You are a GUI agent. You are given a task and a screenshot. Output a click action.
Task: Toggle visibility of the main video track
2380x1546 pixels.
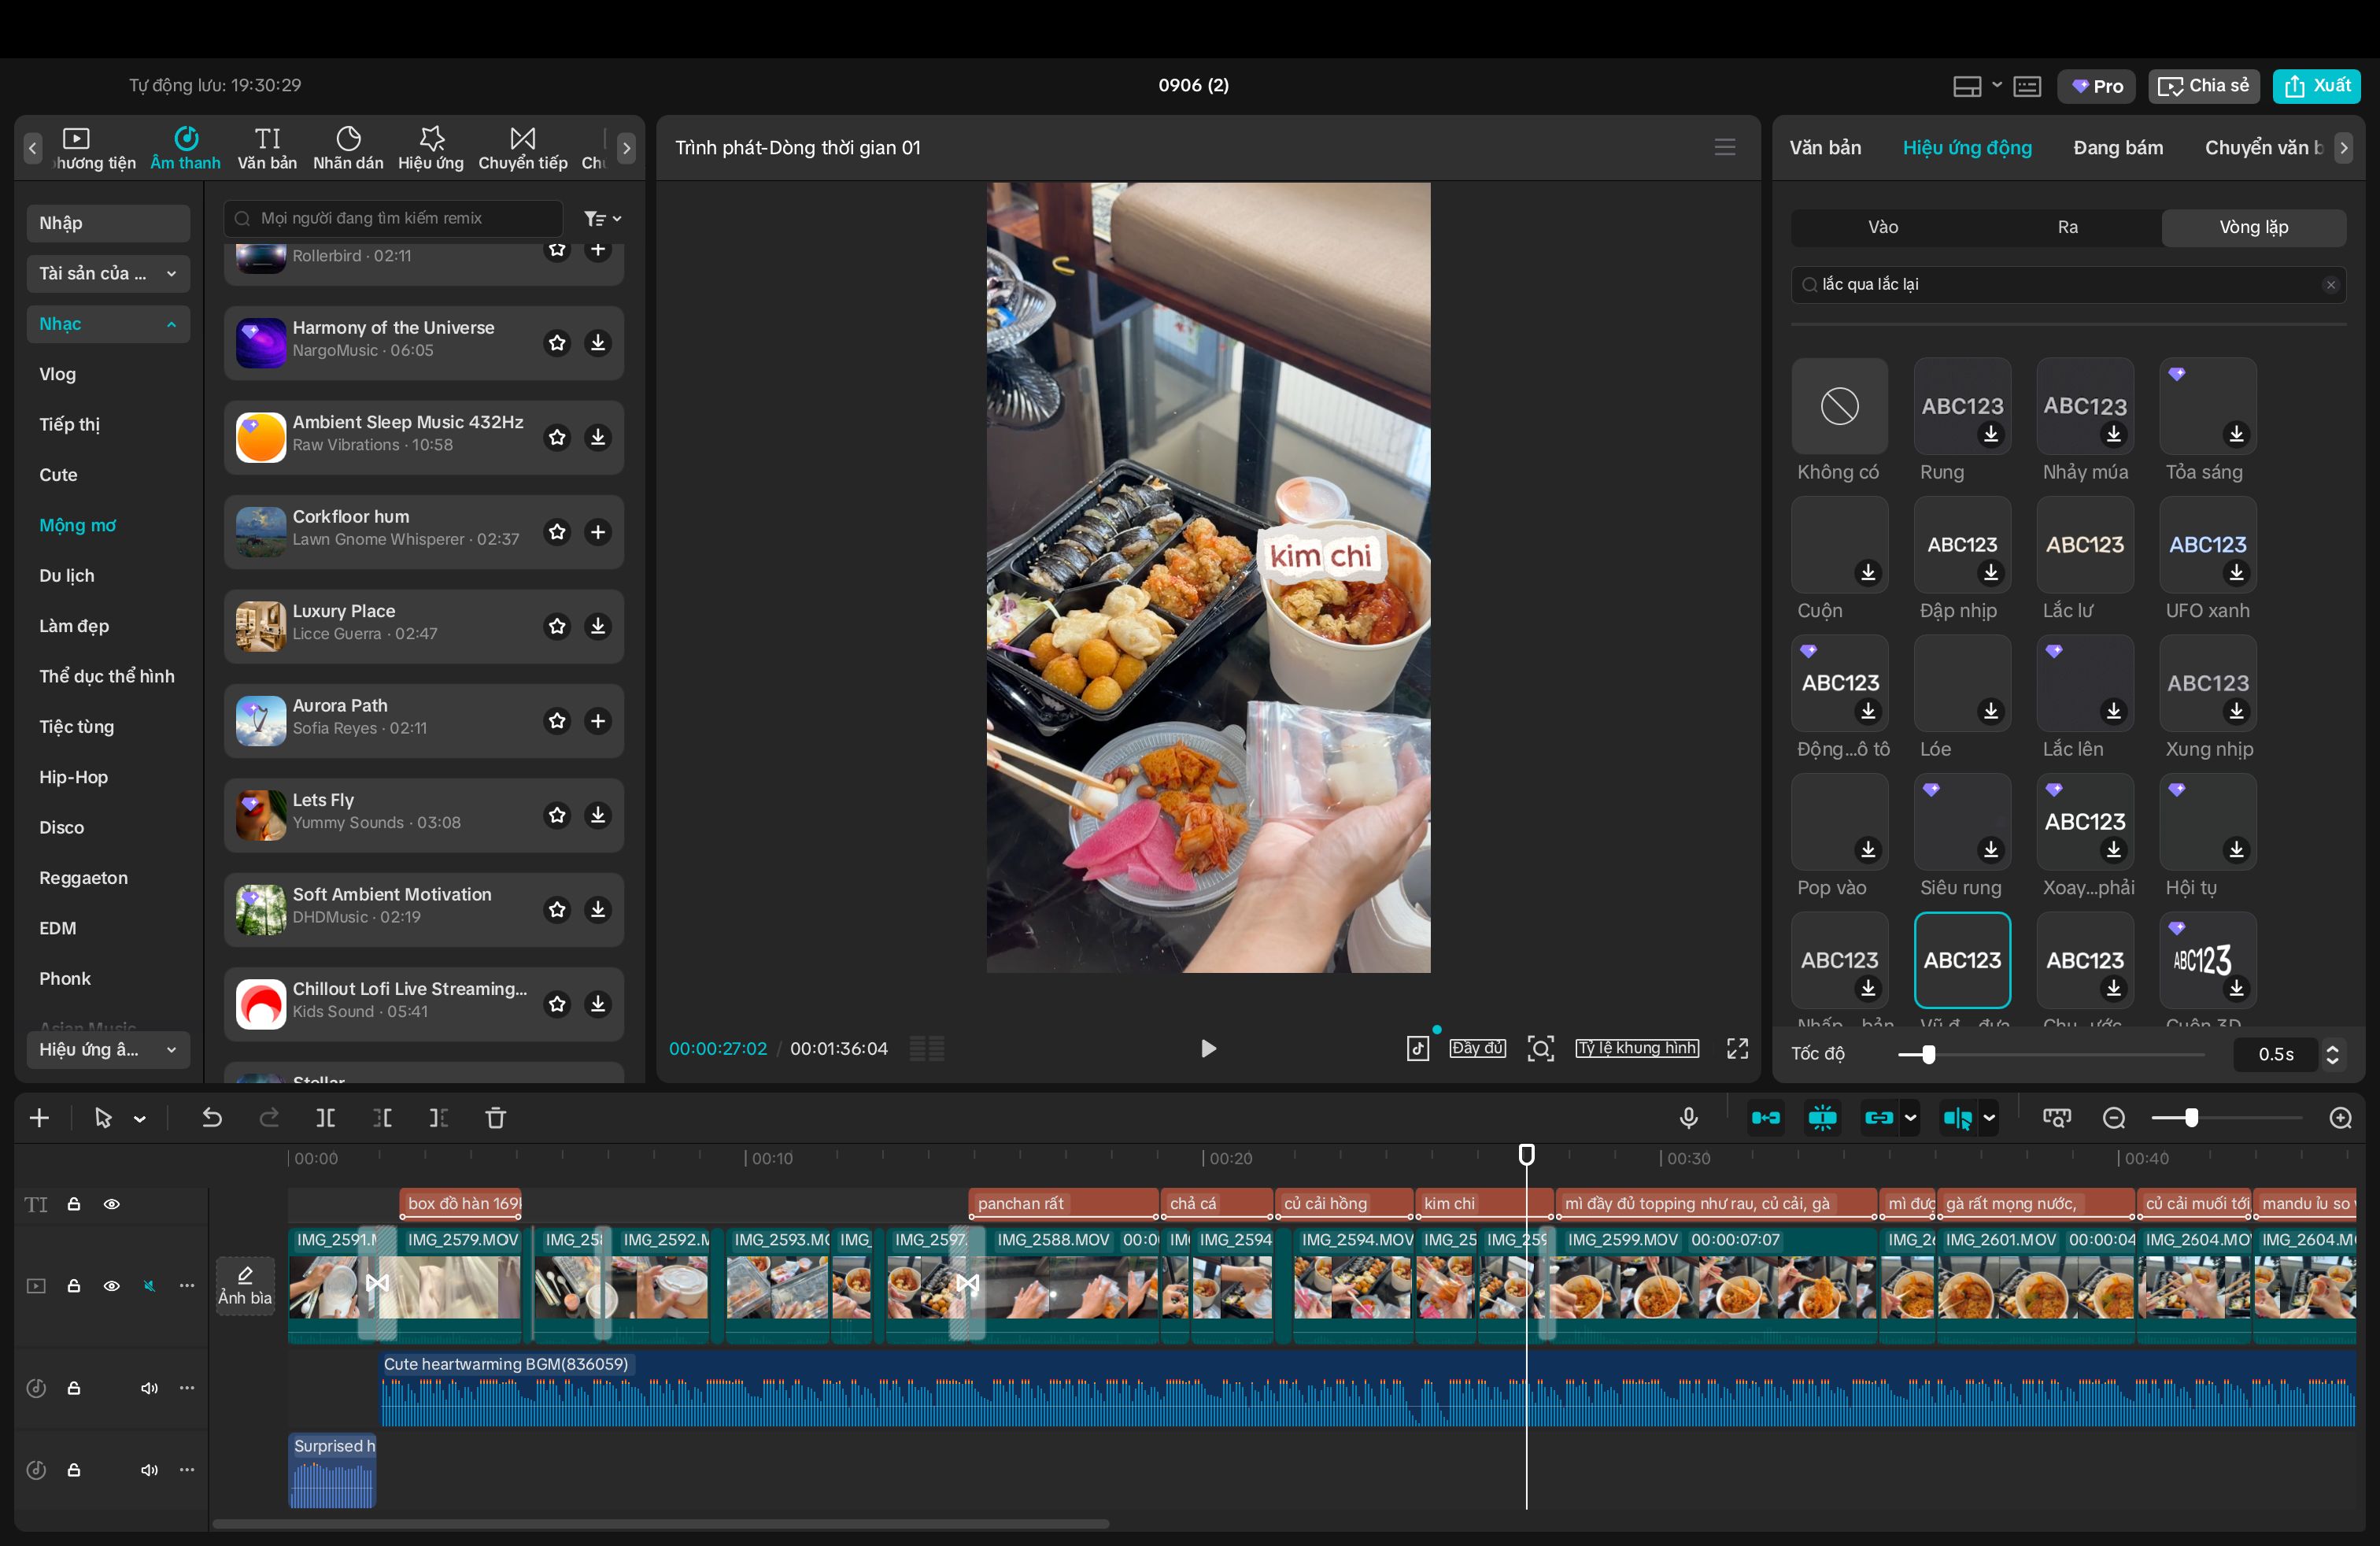112,1286
